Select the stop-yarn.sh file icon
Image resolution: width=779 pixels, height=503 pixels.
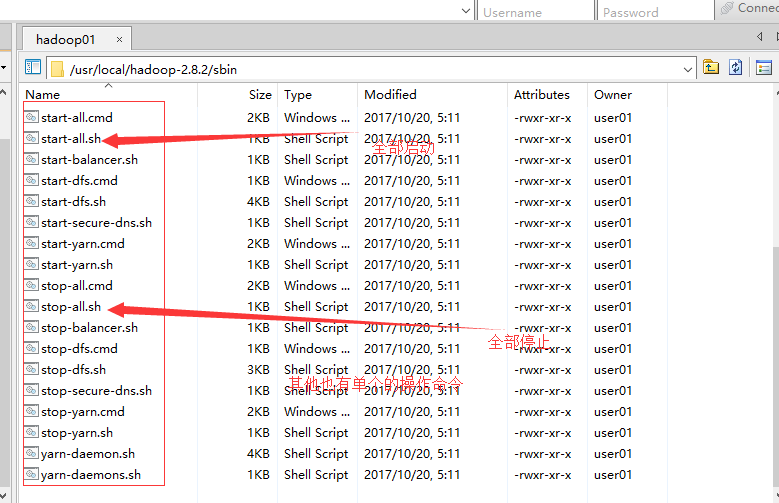[x=31, y=432]
